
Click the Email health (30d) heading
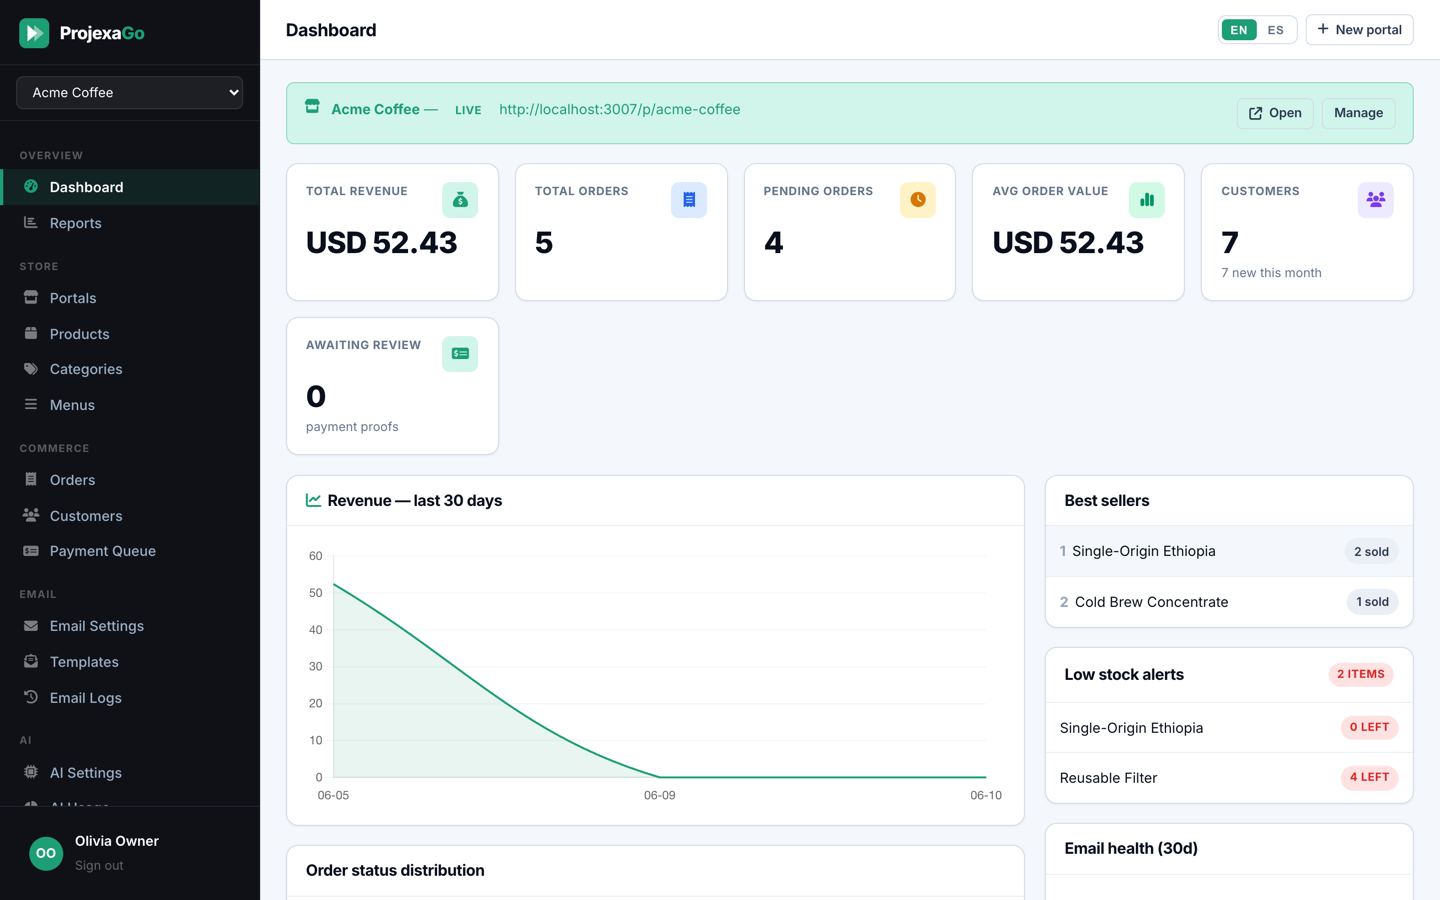click(x=1131, y=848)
